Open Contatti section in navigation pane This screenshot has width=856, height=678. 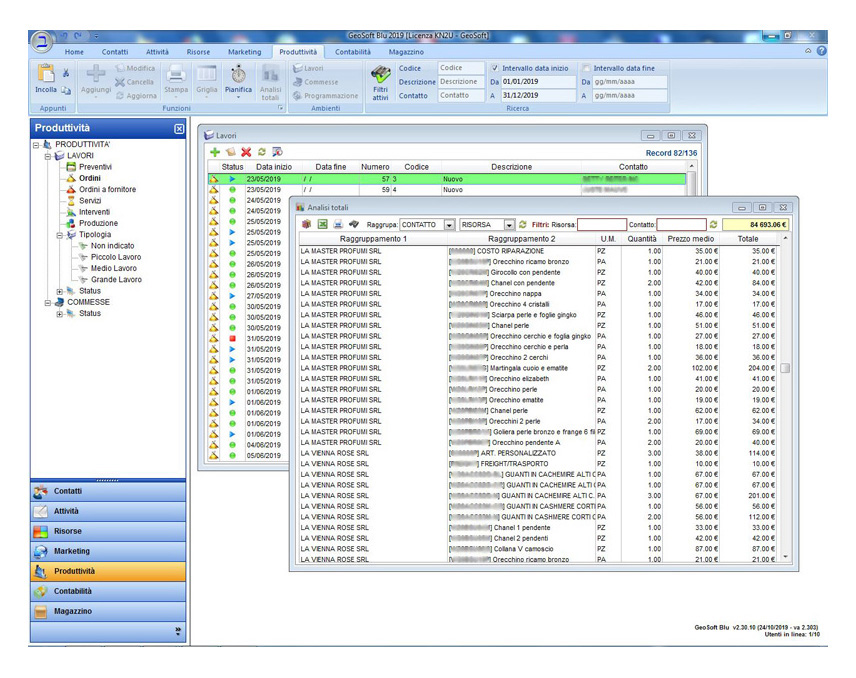click(108, 491)
